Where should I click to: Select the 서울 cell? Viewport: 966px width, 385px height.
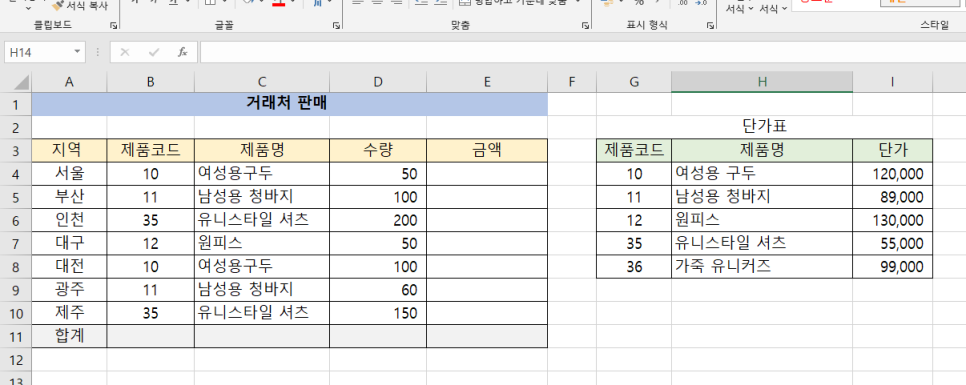(x=69, y=174)
